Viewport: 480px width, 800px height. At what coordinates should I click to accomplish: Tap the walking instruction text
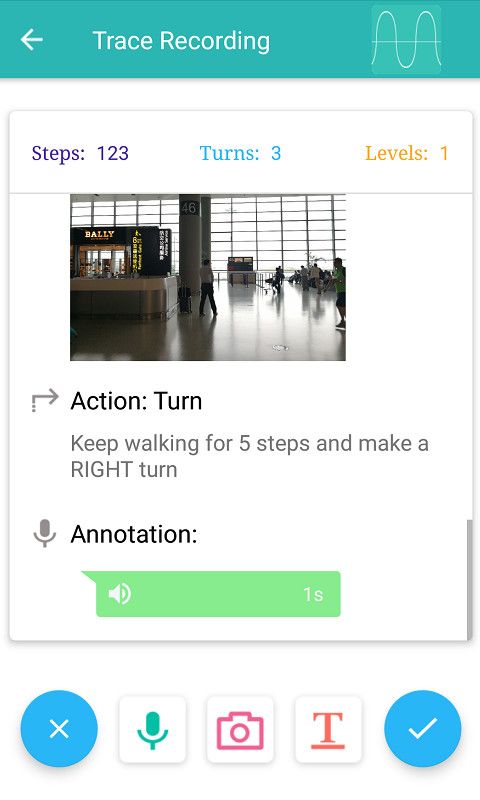[249, 456]
